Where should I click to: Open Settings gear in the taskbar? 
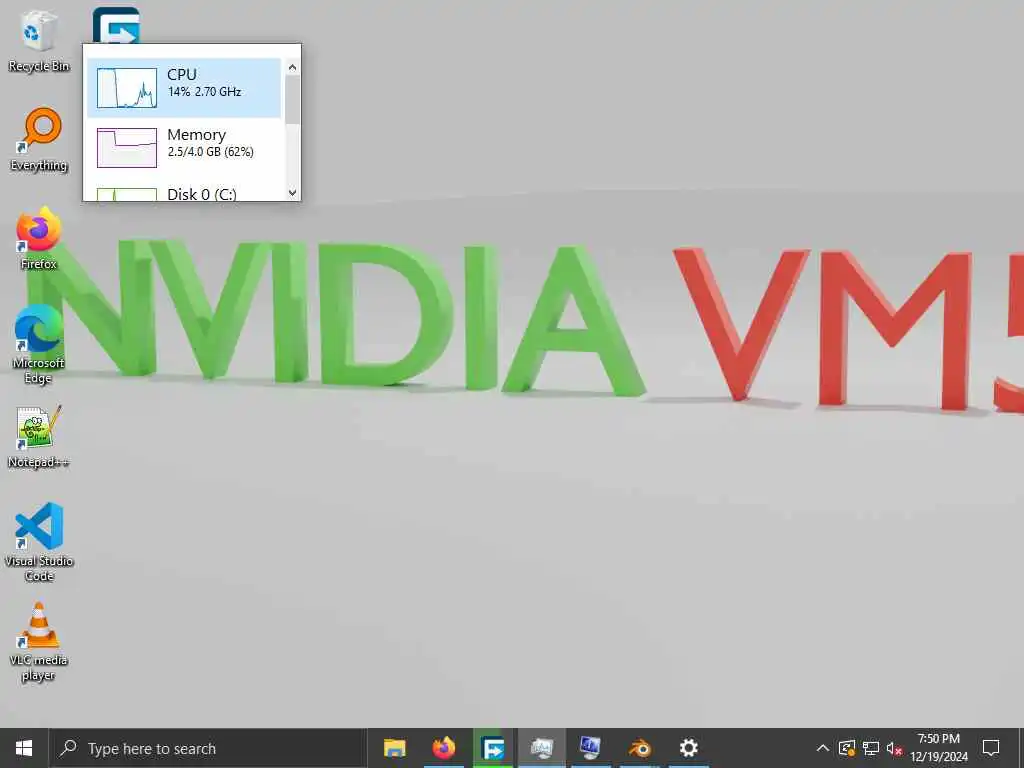pos(688,748)
